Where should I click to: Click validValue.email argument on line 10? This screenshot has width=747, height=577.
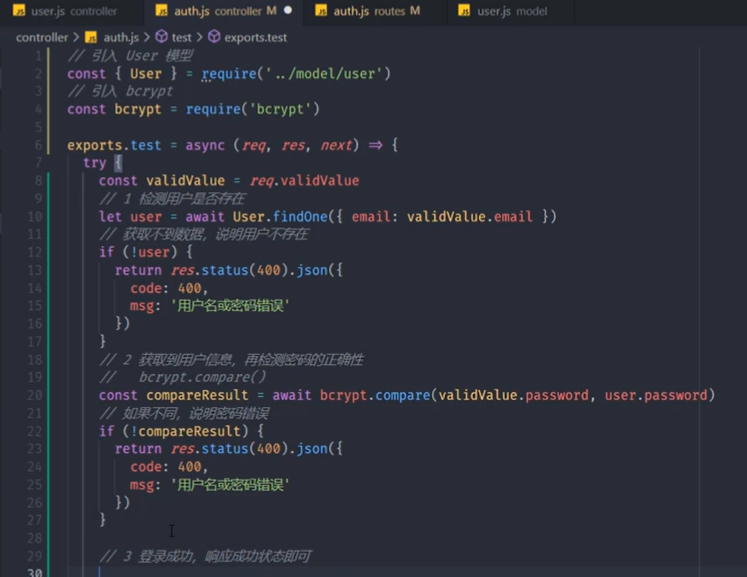[x=469, y=217]
